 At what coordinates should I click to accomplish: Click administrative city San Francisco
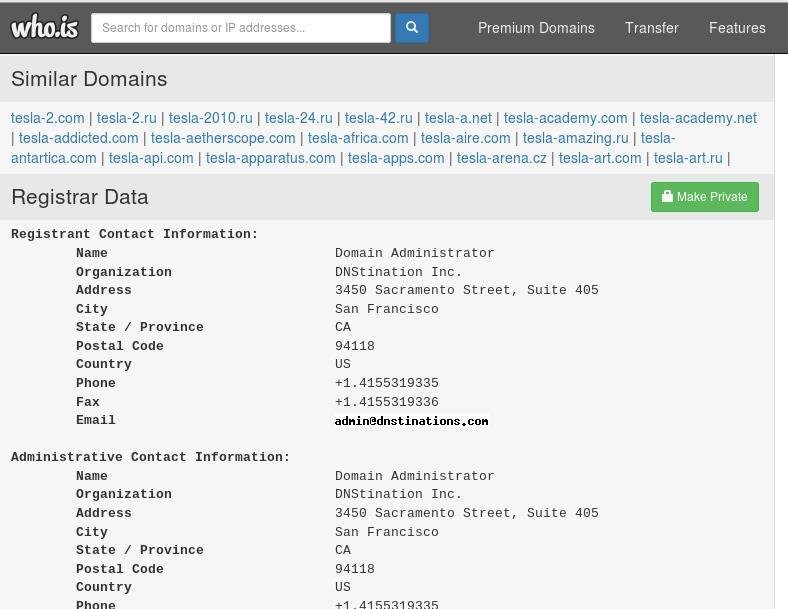[386, 532]
